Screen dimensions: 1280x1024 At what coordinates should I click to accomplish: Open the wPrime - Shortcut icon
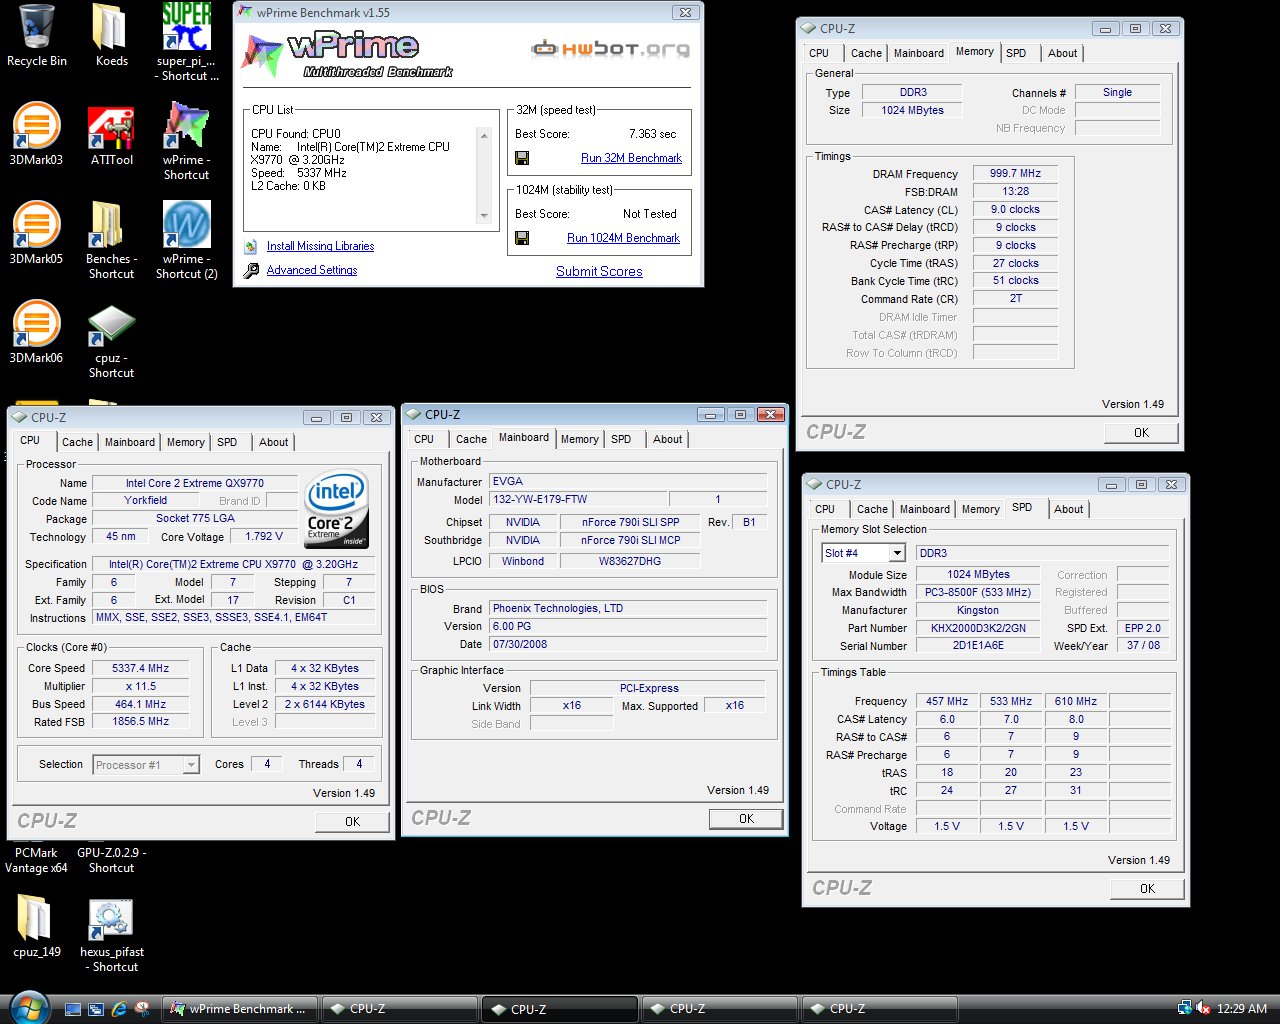(186, 141)
